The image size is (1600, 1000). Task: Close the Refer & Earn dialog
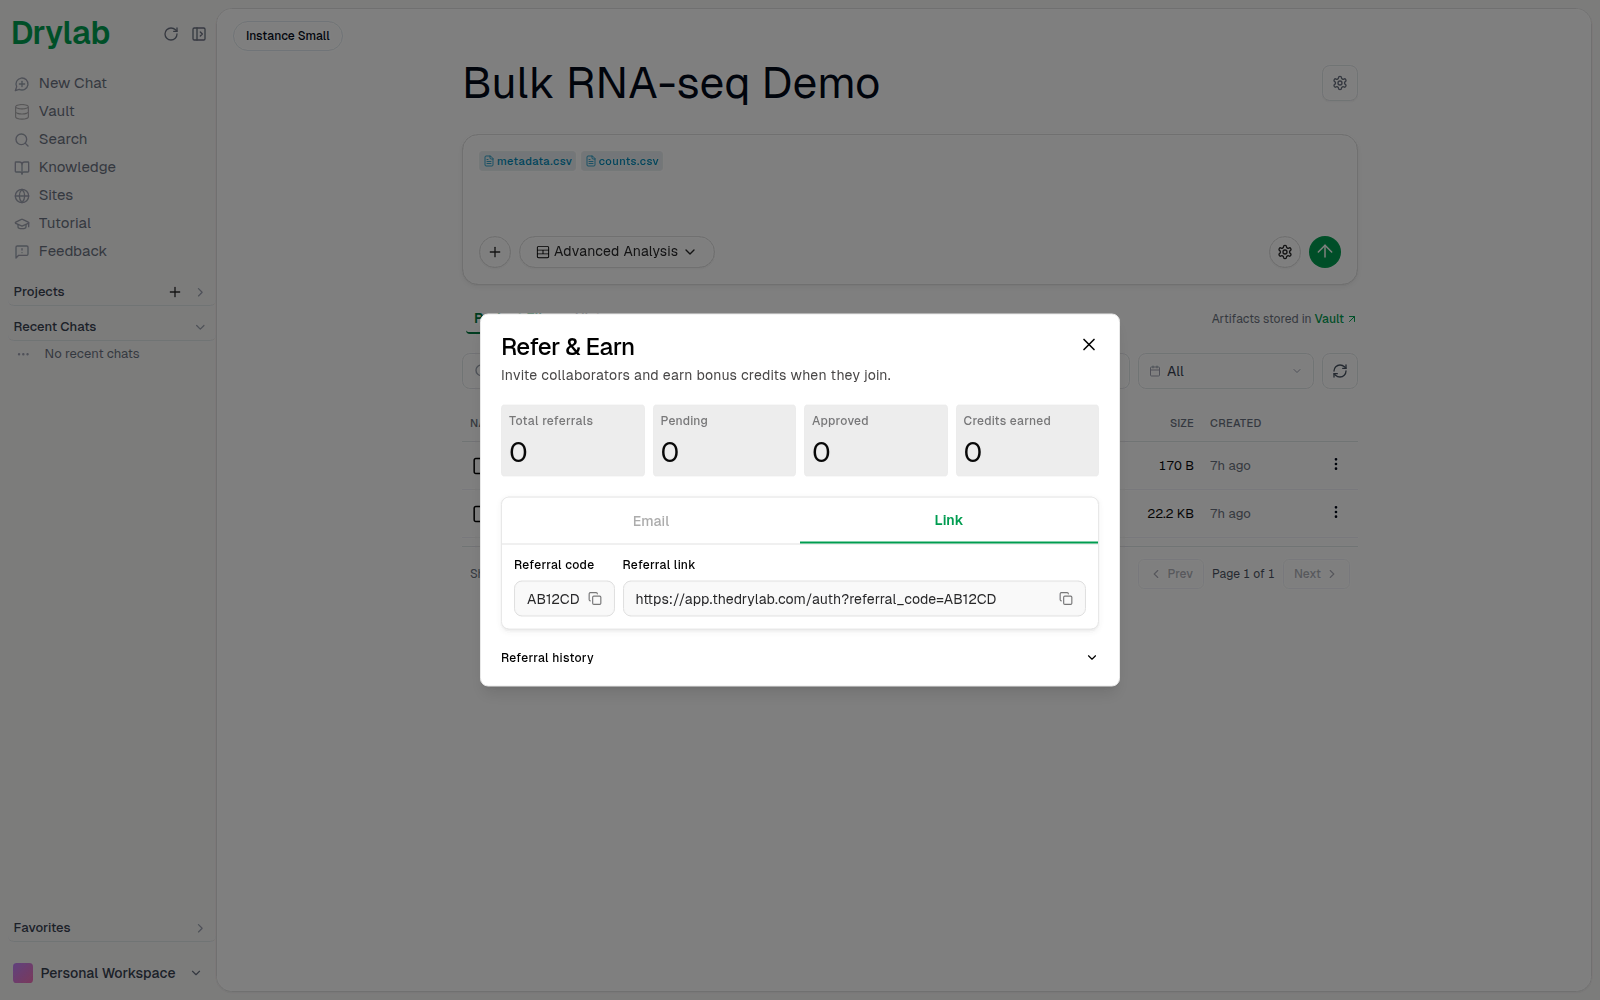pos(1089,344)
